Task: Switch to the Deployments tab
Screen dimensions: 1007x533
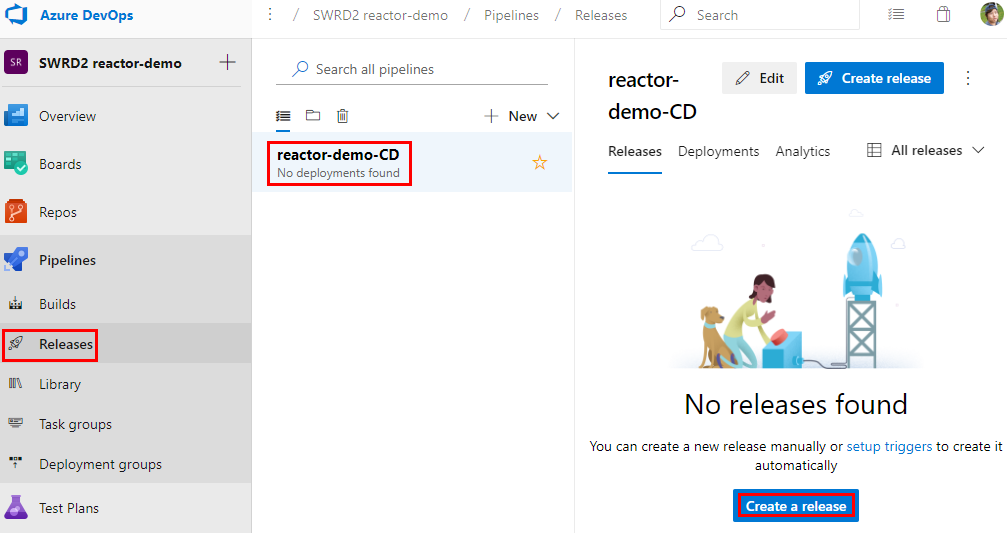Action: 718,152
